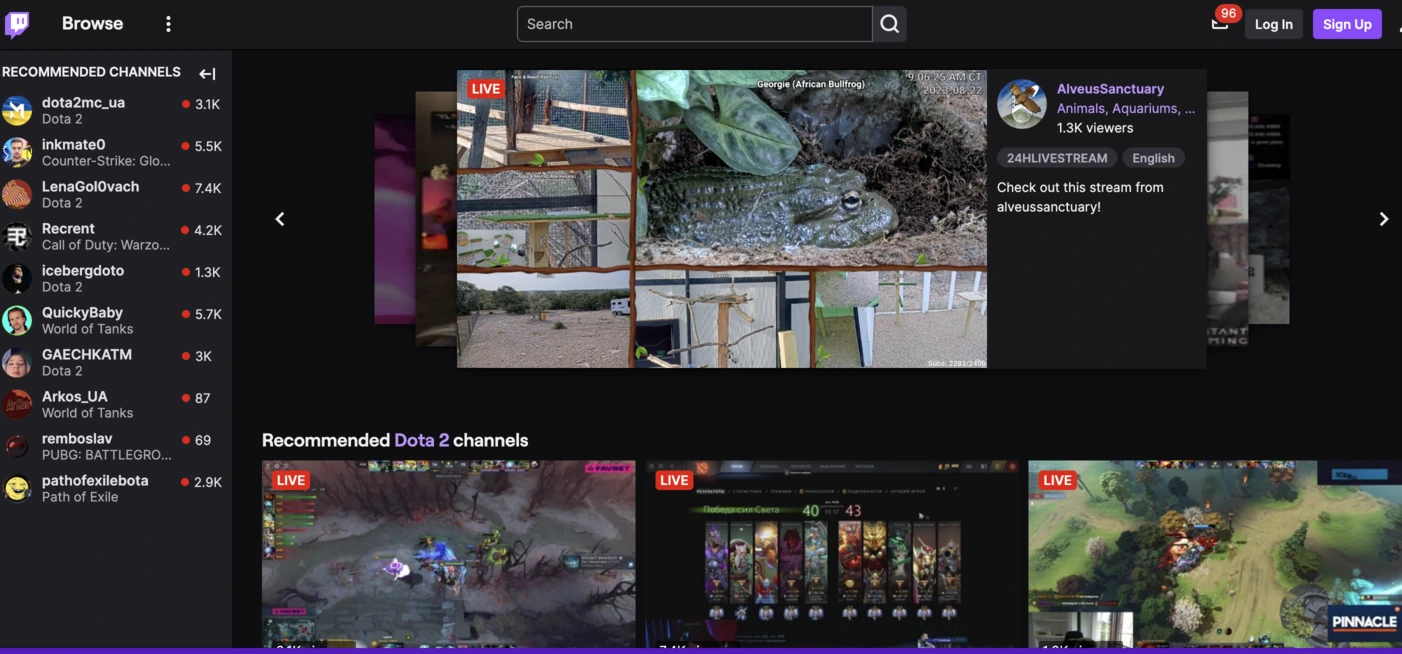Select carousel card left of the featured stream
The image size is (1402, 654).
coord(436,219)
